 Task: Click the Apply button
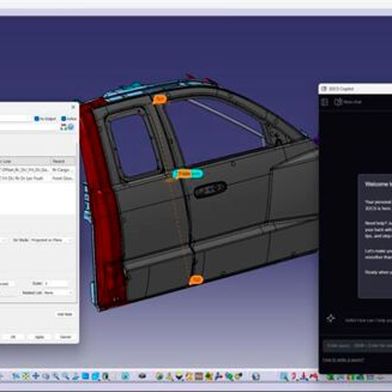[x=39, y=337]
